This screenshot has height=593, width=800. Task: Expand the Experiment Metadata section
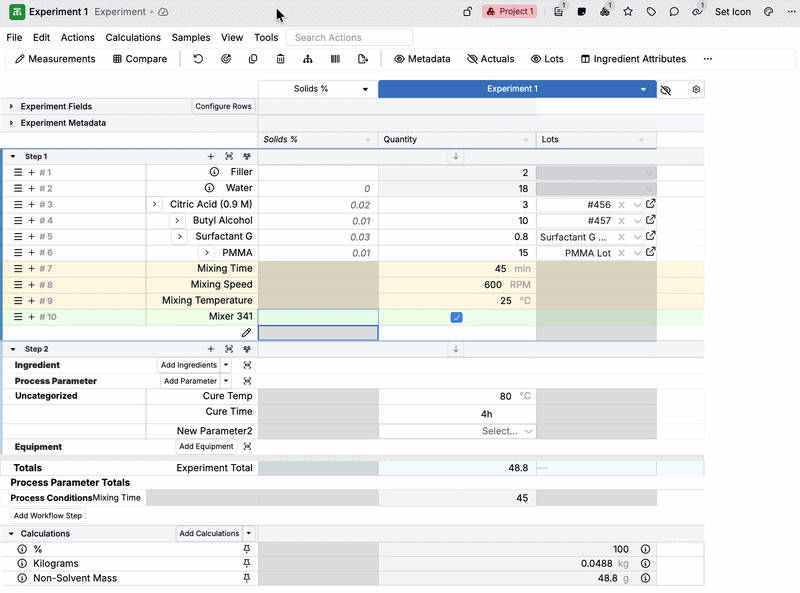point(12,123)
